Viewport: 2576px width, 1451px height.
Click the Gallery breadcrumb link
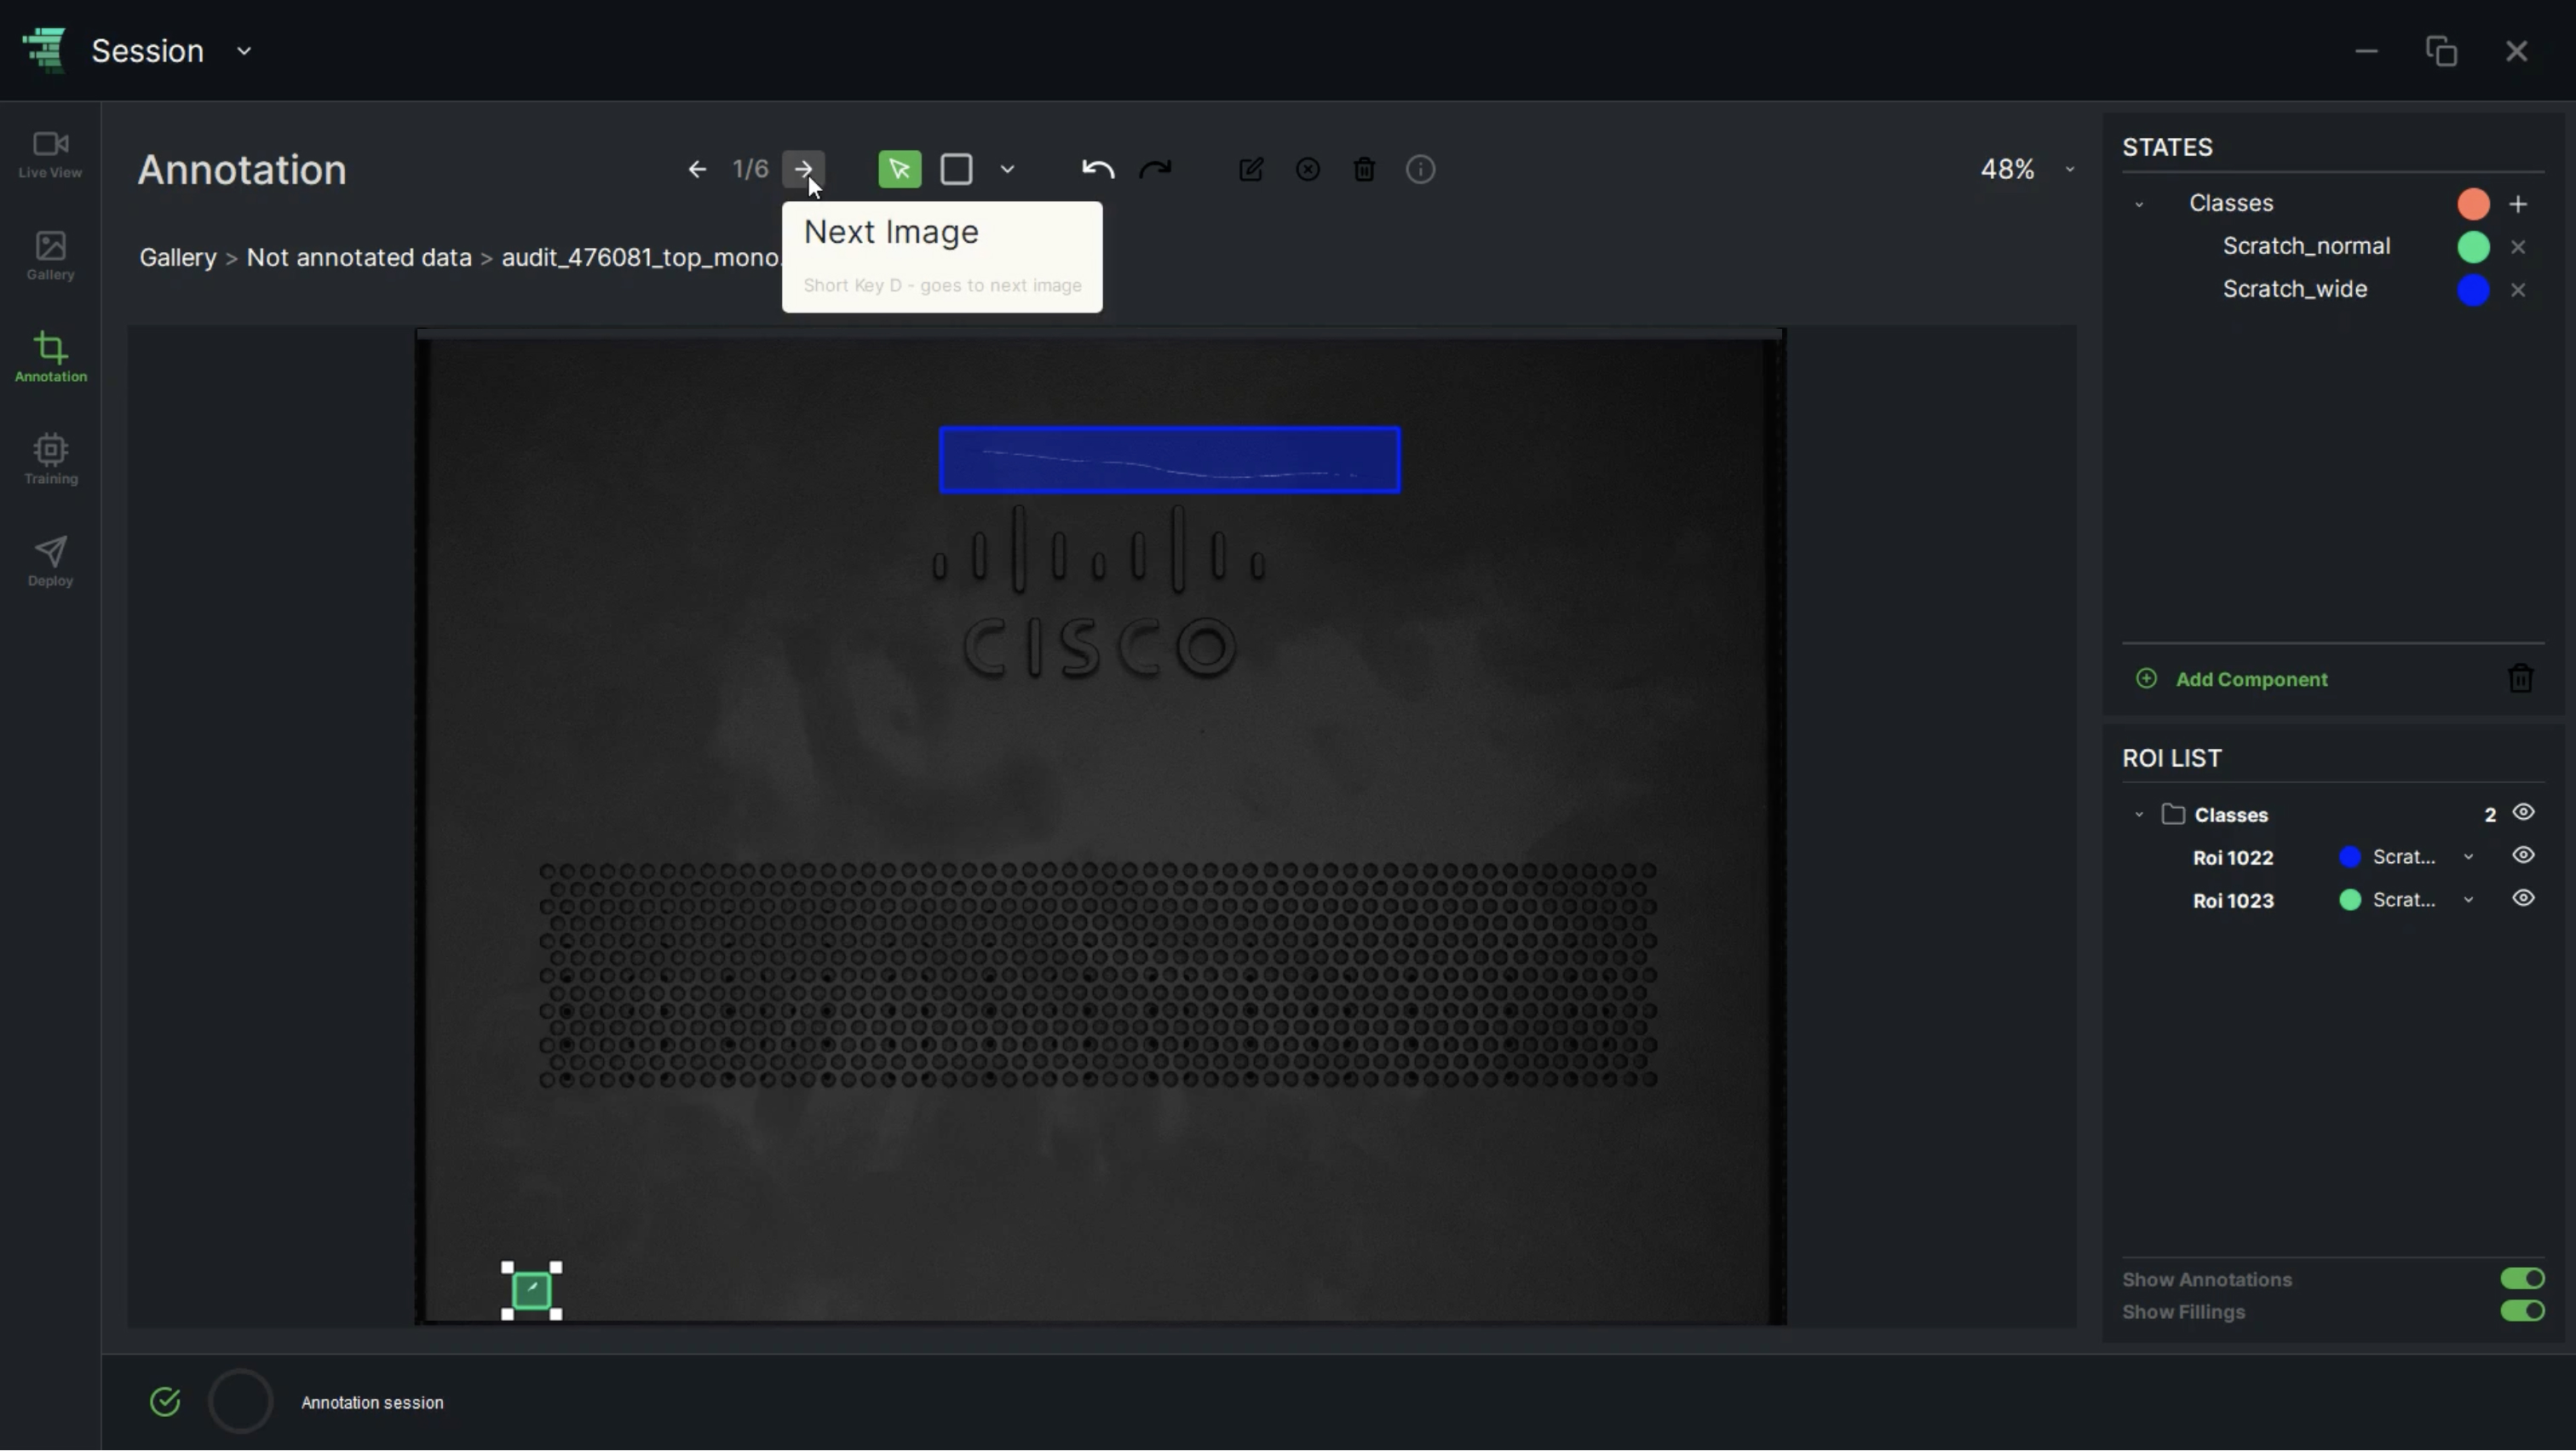point(178,258)
